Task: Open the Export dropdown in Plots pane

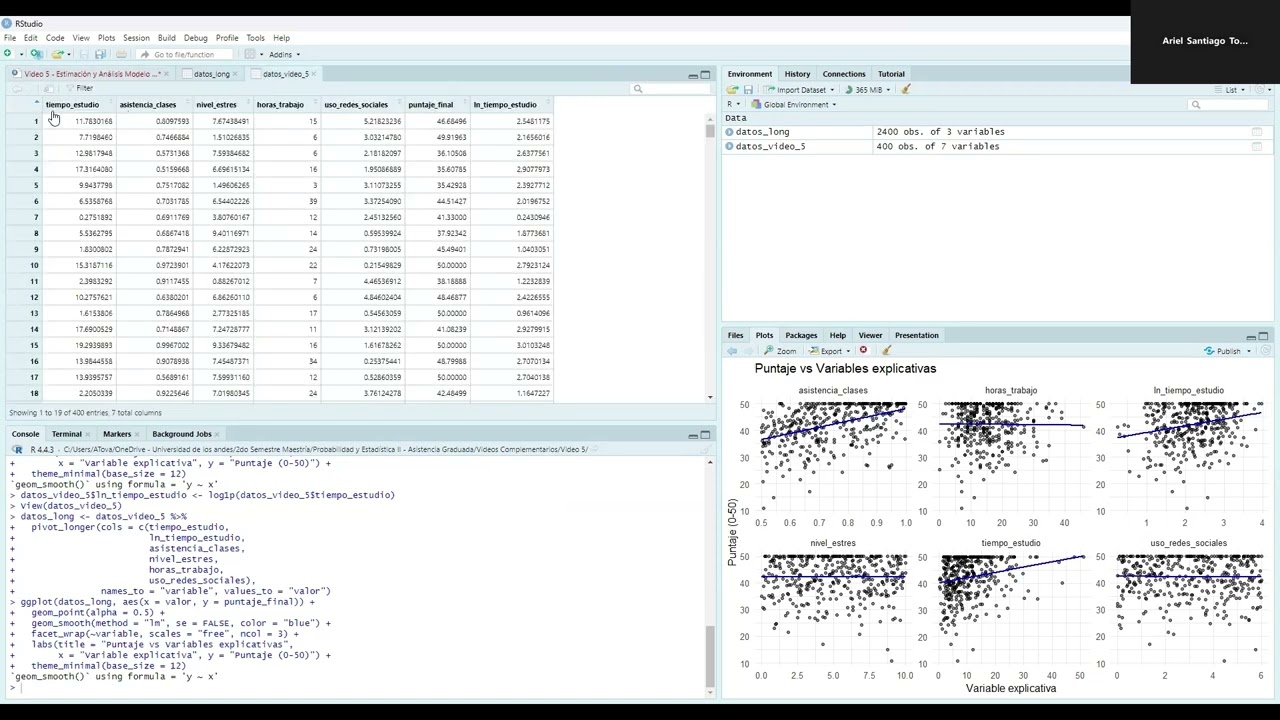Action: (x=830, y=351)
